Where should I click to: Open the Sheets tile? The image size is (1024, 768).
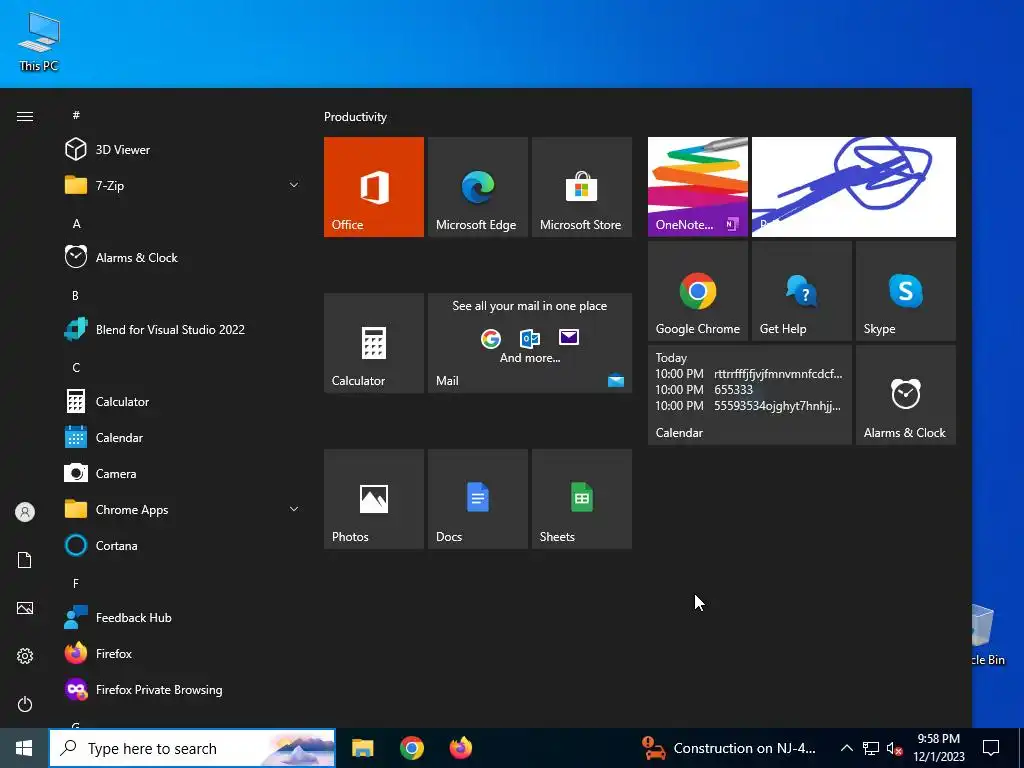pyautogui.click(x=582, y=499)
